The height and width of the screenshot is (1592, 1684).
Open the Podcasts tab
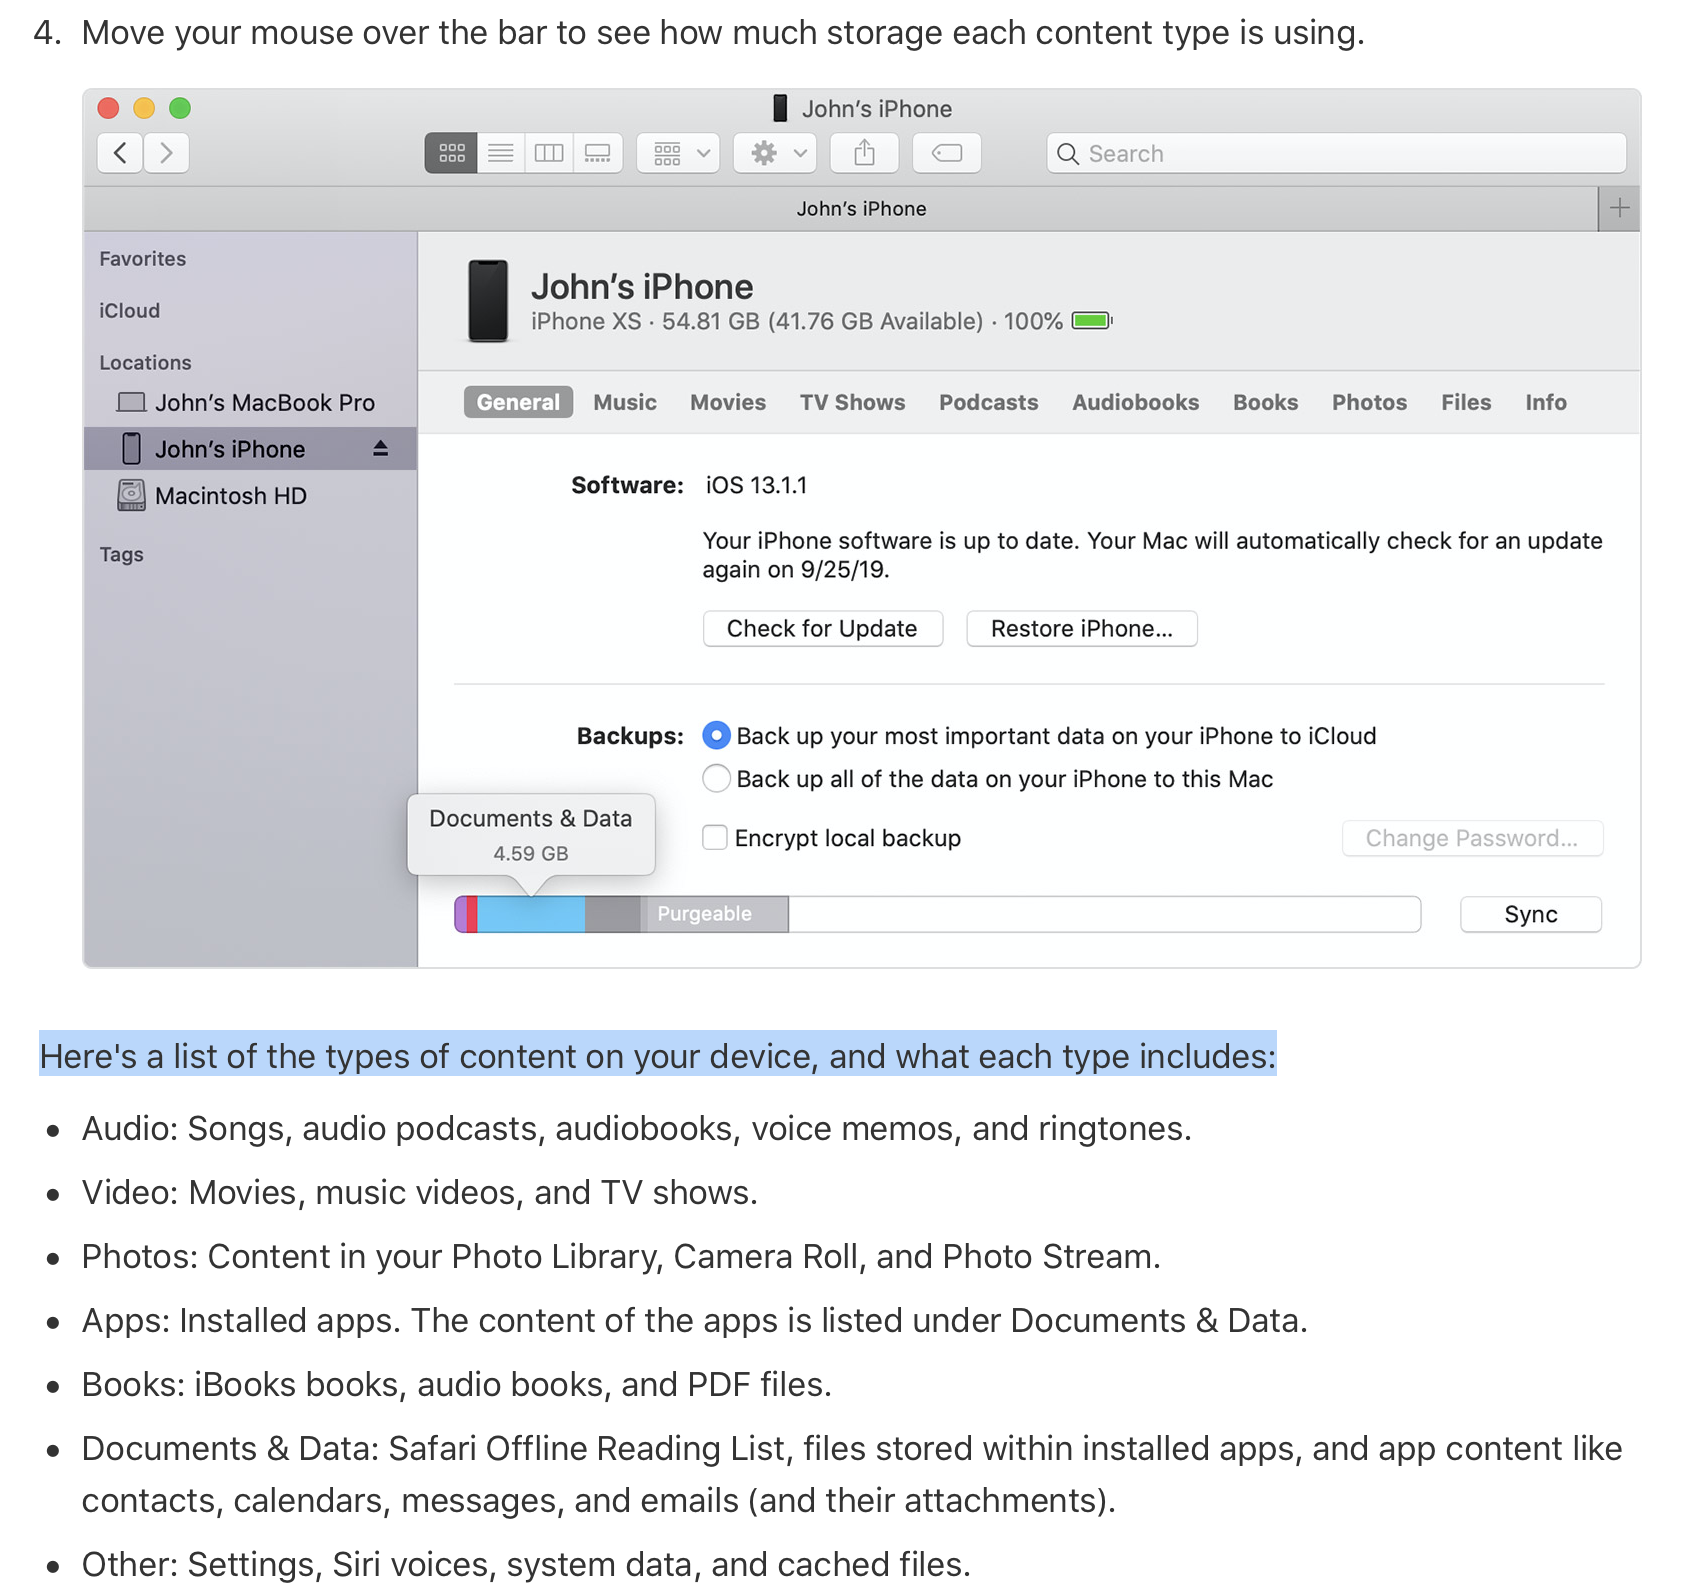tap(988, 402)
